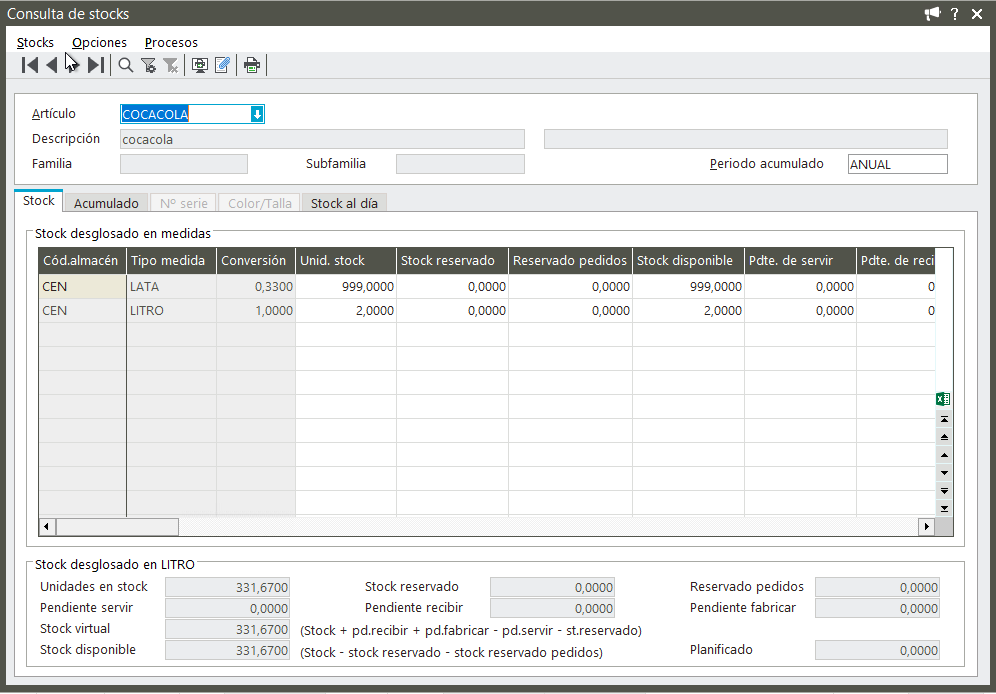Select the LITRO row in stock grid

[x=147, y=311]
